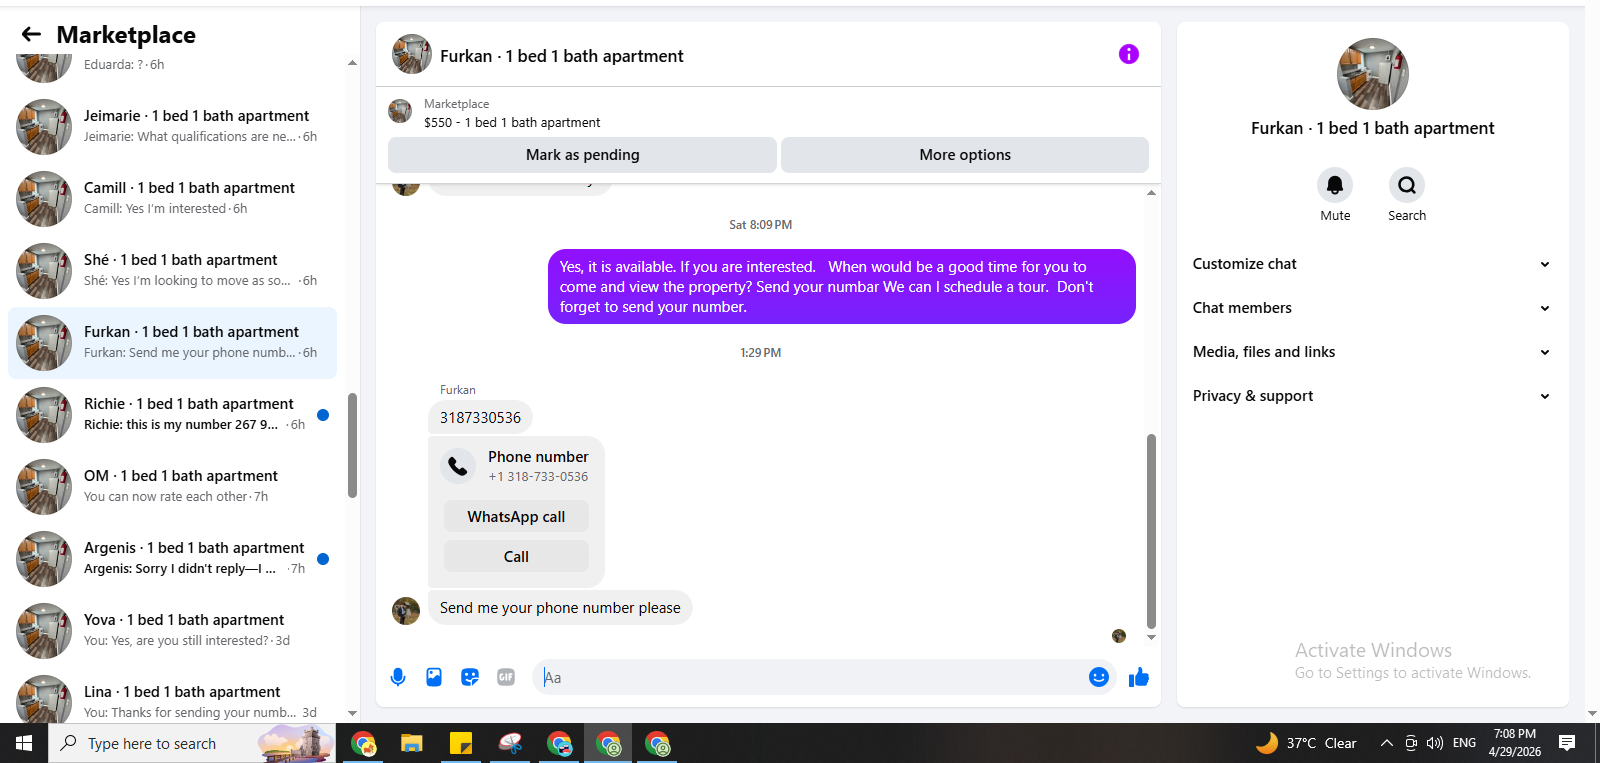Screen dimensions: 1600x763
Task: Attach a photo with the image icon
Action: click(434, 677)
